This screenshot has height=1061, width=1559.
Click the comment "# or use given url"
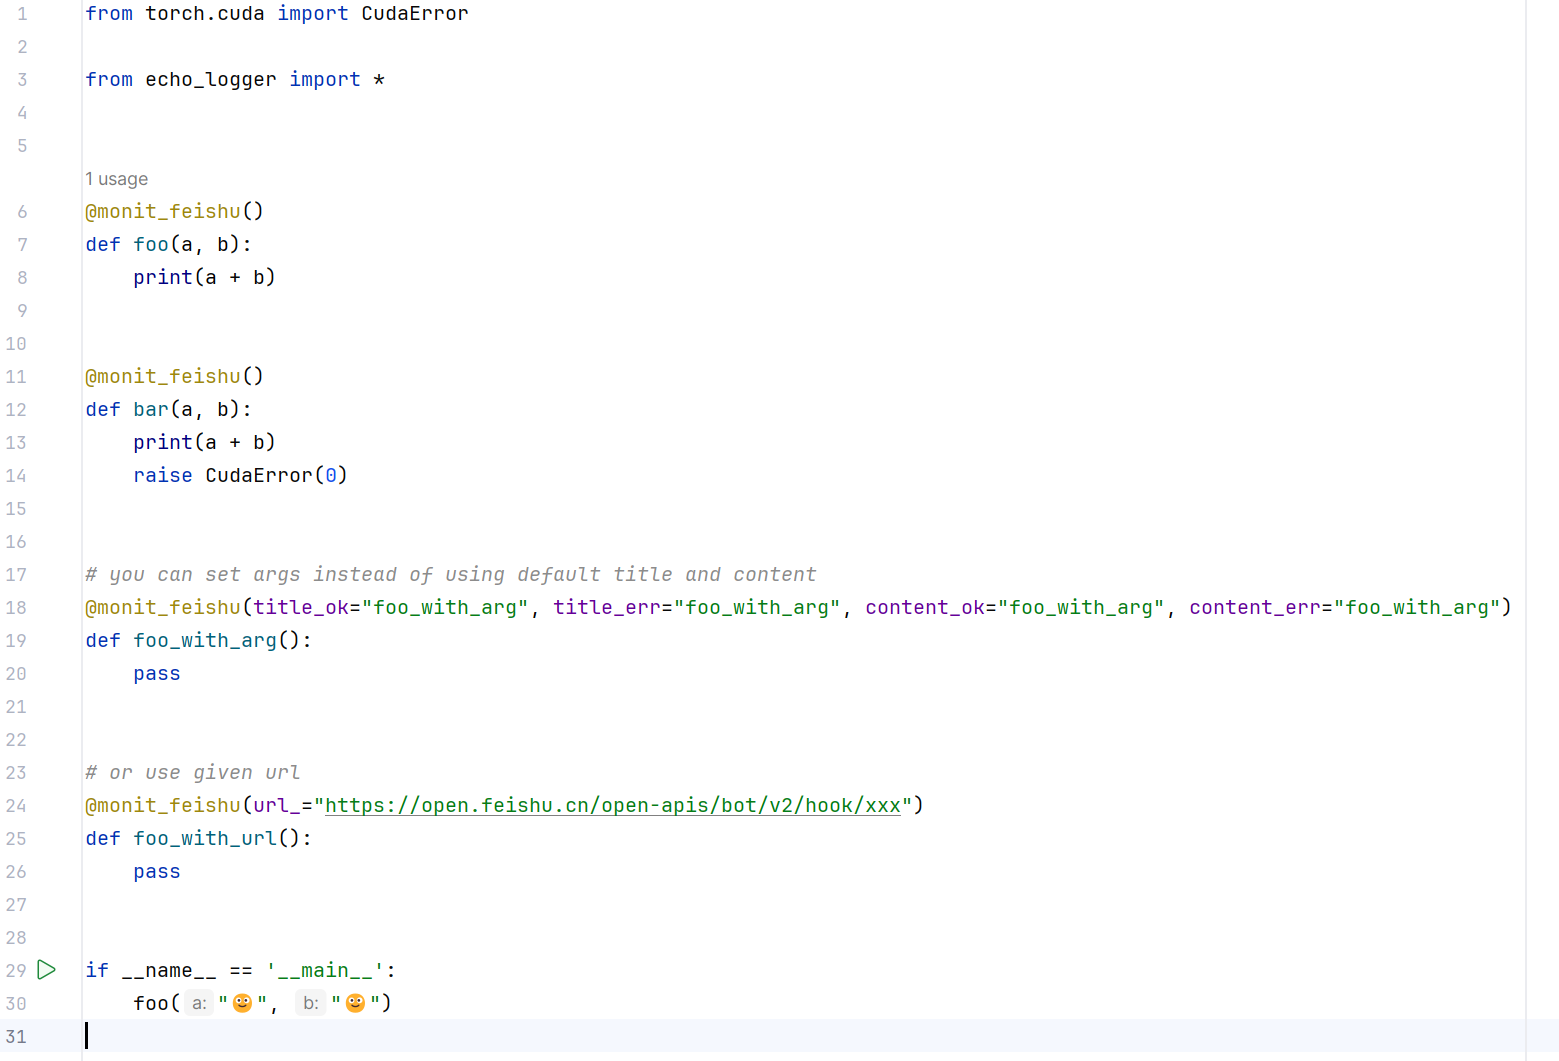(192, 773)
